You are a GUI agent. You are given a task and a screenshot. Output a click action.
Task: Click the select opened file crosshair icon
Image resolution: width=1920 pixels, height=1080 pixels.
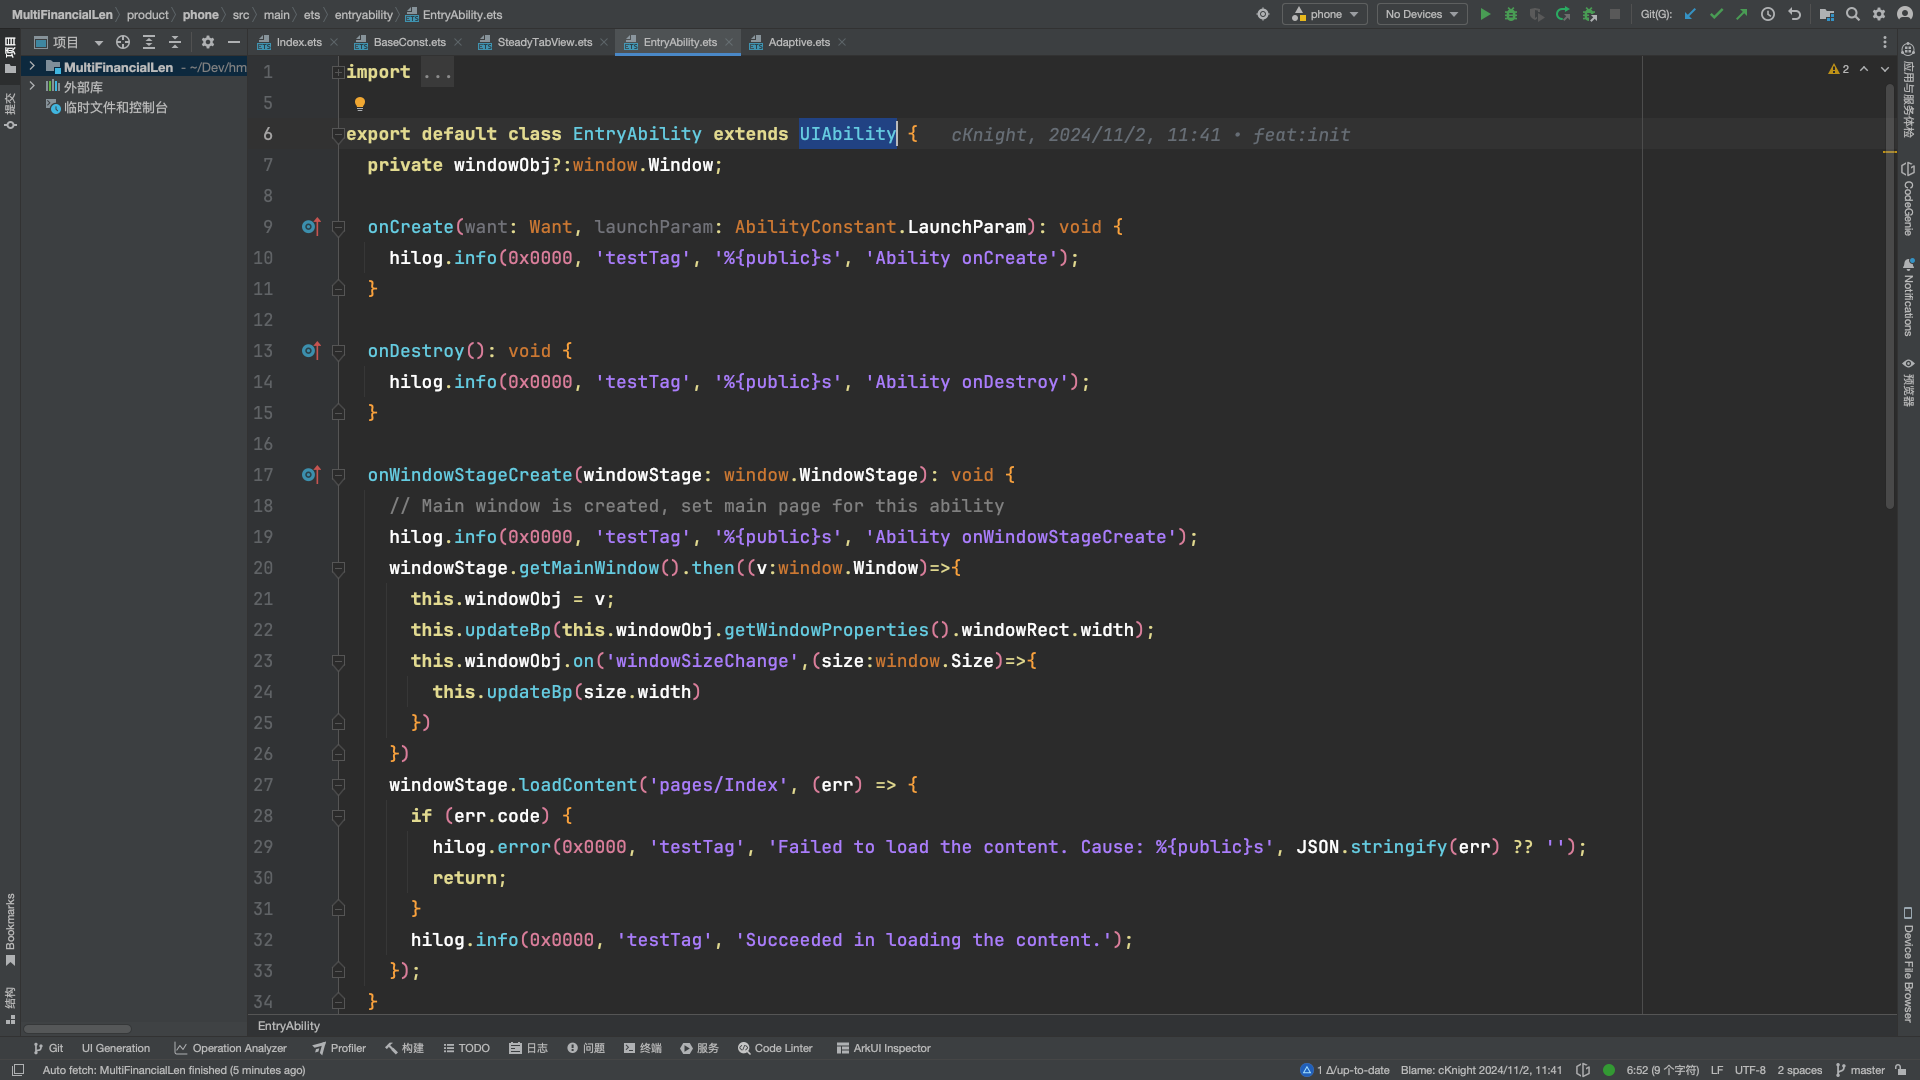pos(123,42)
